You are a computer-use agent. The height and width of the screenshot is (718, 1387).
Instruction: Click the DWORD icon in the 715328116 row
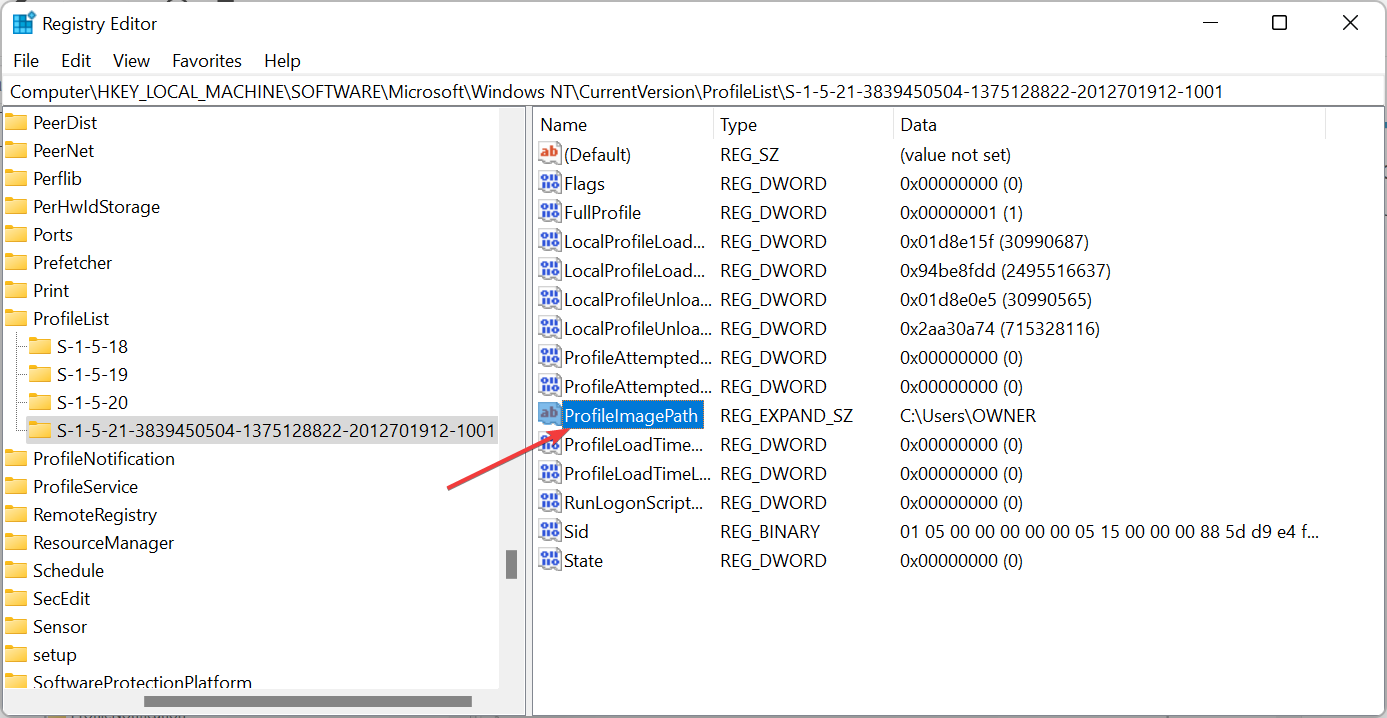(x=550, y=328)
